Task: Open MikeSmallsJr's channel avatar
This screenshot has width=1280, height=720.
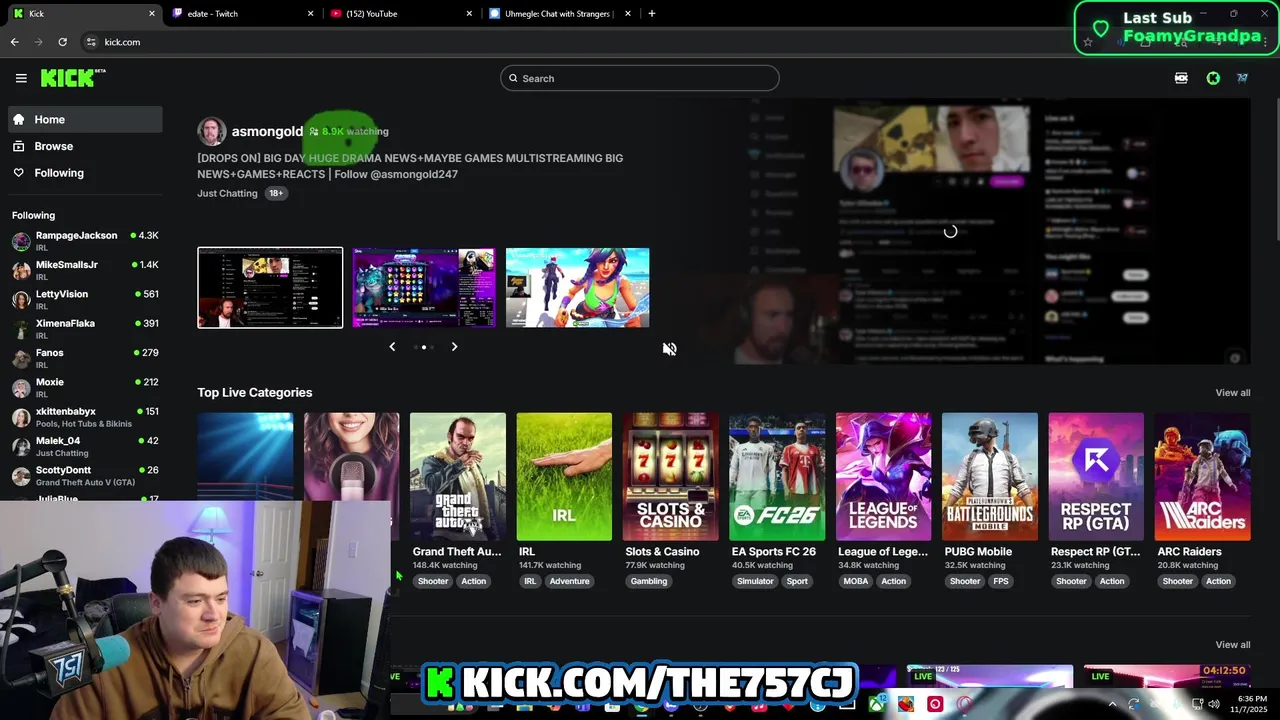Action: click(x=21, y=270)
